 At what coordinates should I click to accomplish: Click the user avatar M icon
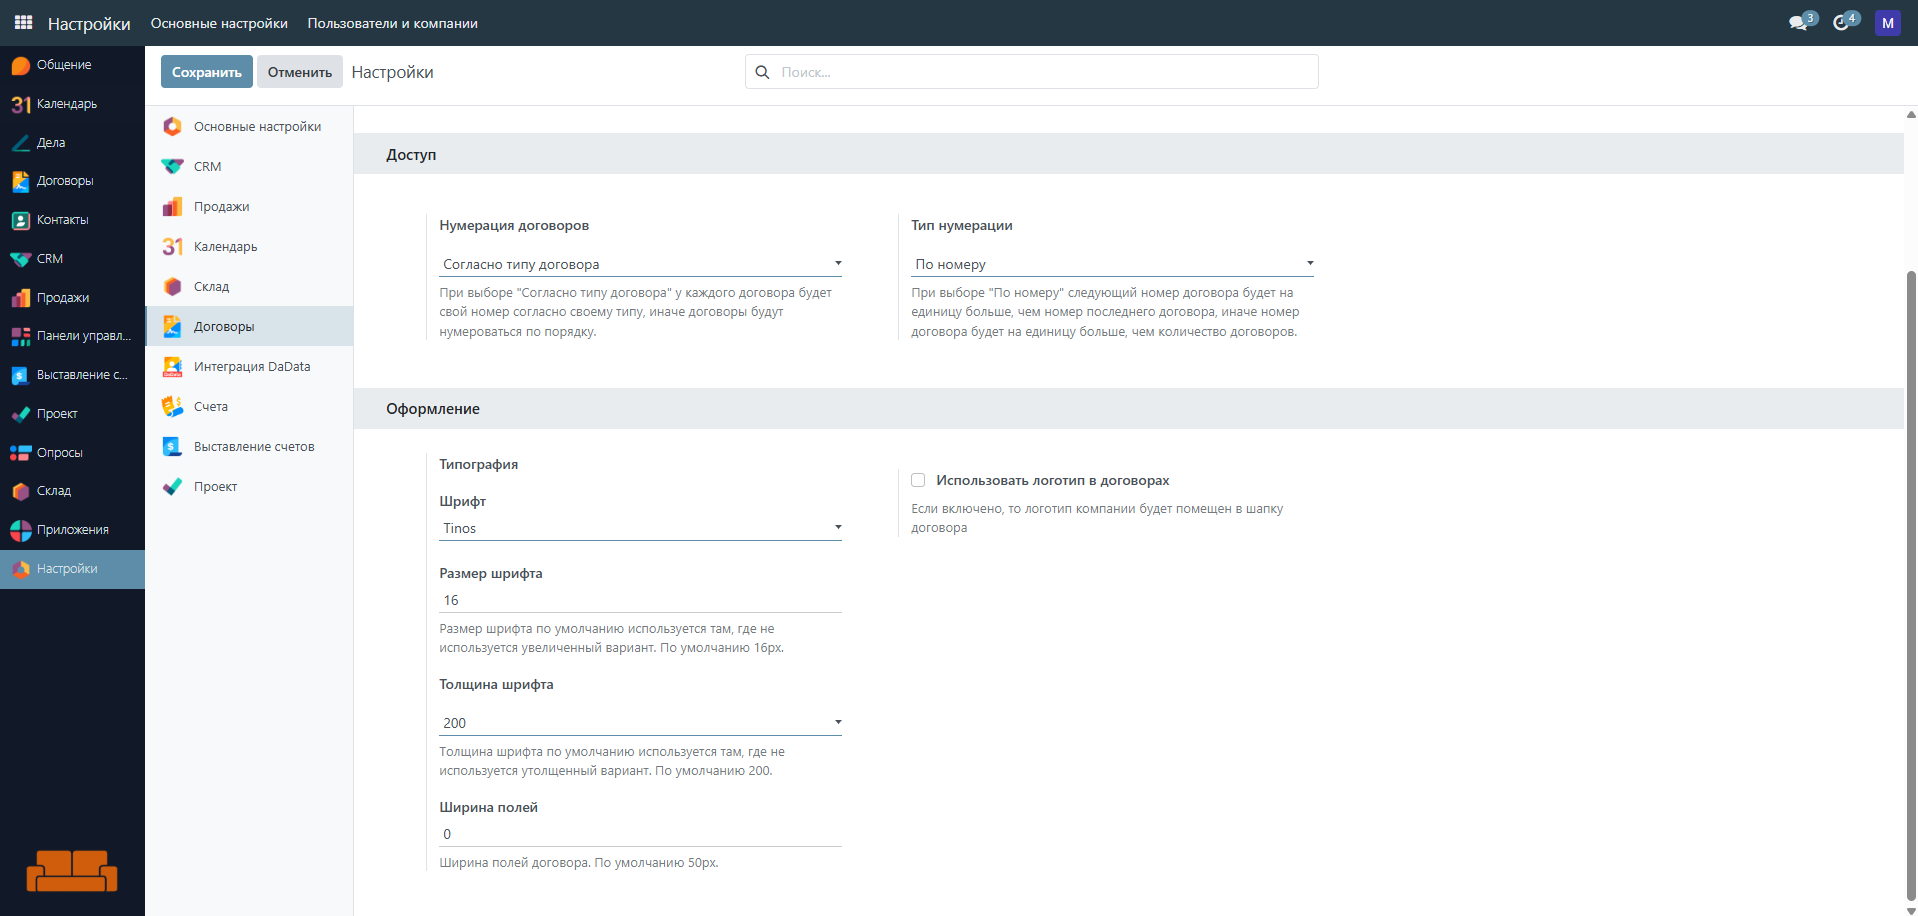click(x=1887, y=23)
